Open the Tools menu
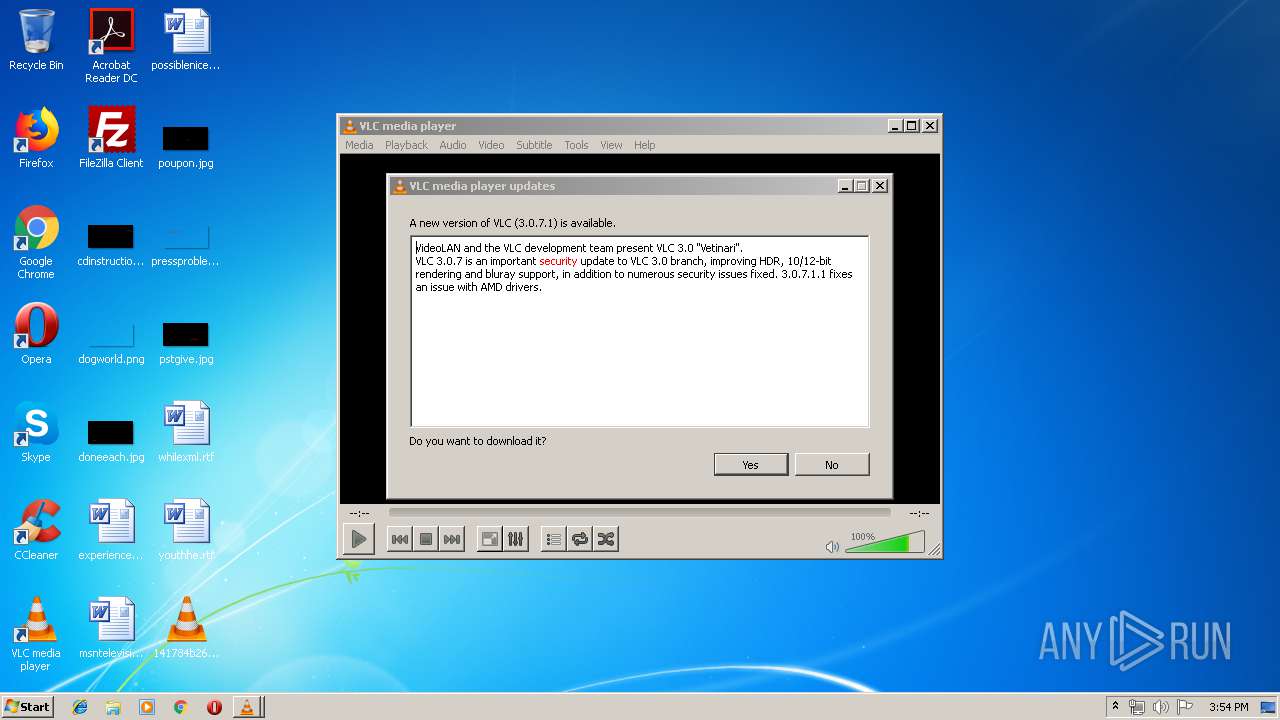 pyautogui.click(x=576, y=145)
